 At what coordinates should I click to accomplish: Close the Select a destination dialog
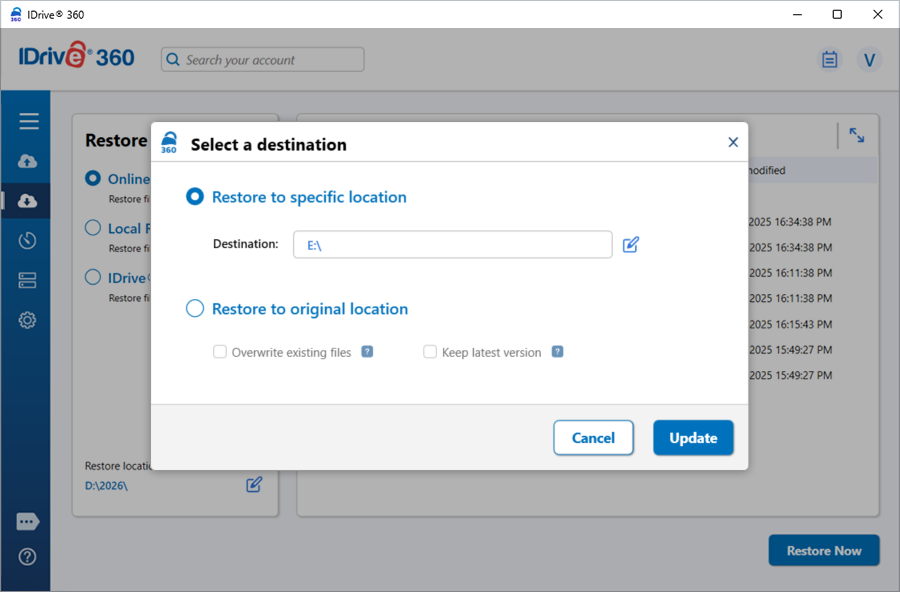click(733, 143)
